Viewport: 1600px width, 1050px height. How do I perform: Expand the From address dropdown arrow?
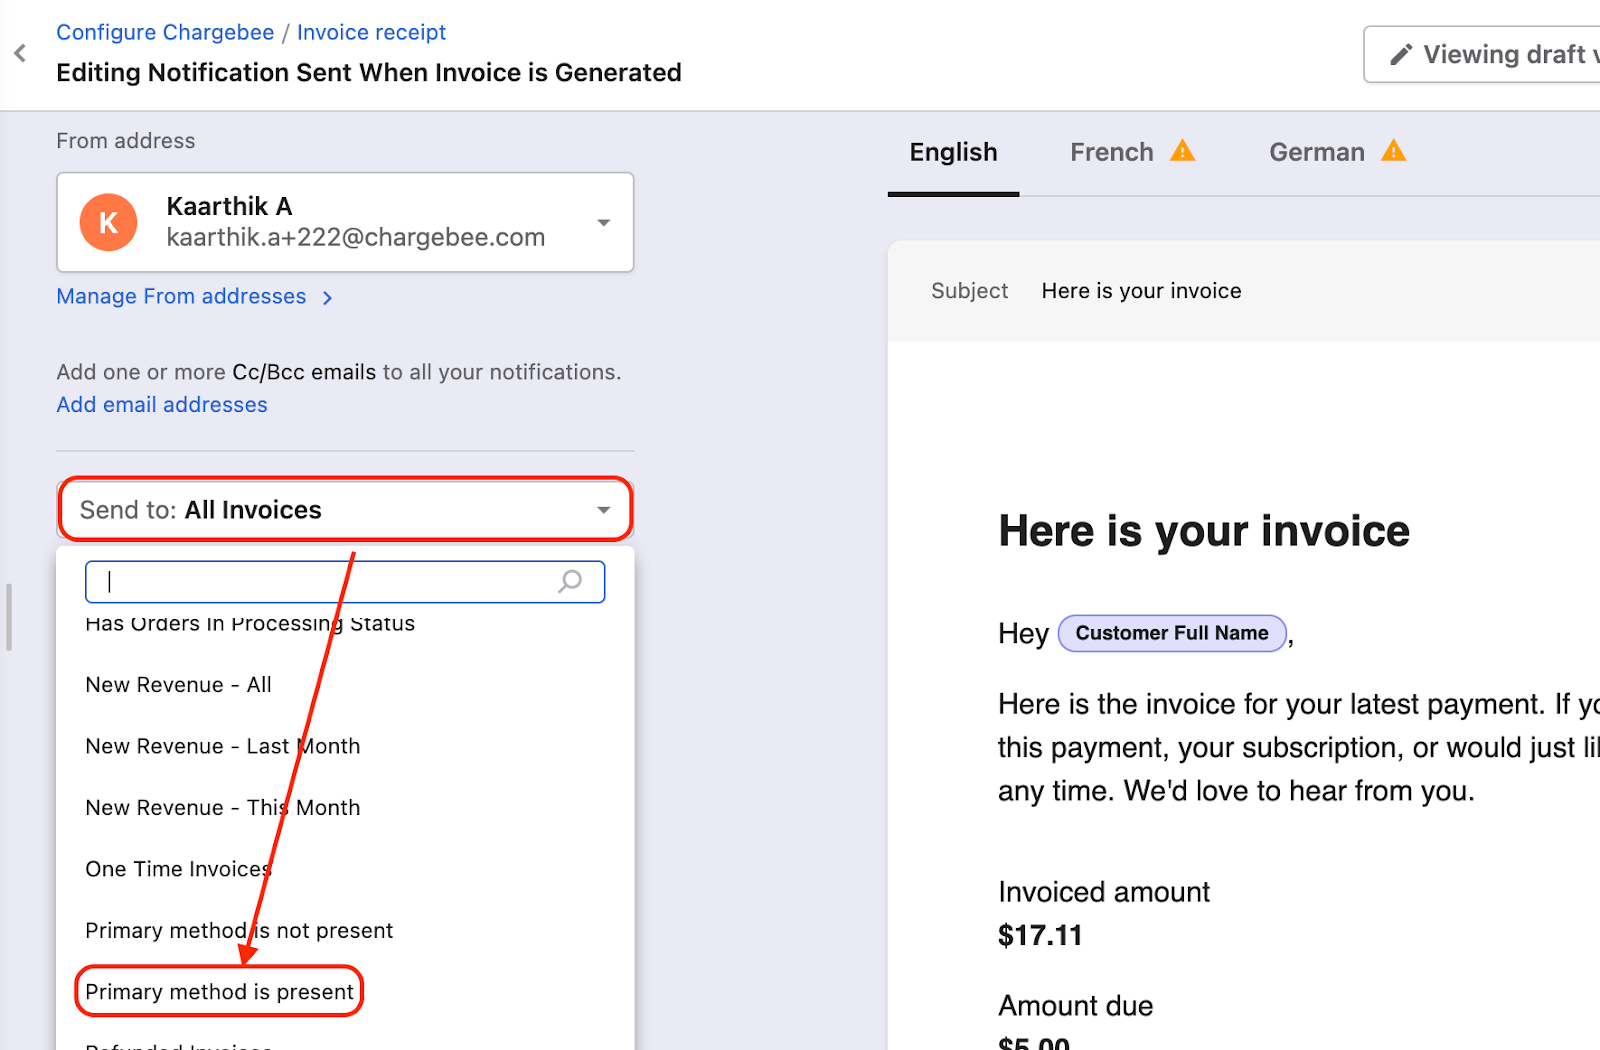[603, 222]
